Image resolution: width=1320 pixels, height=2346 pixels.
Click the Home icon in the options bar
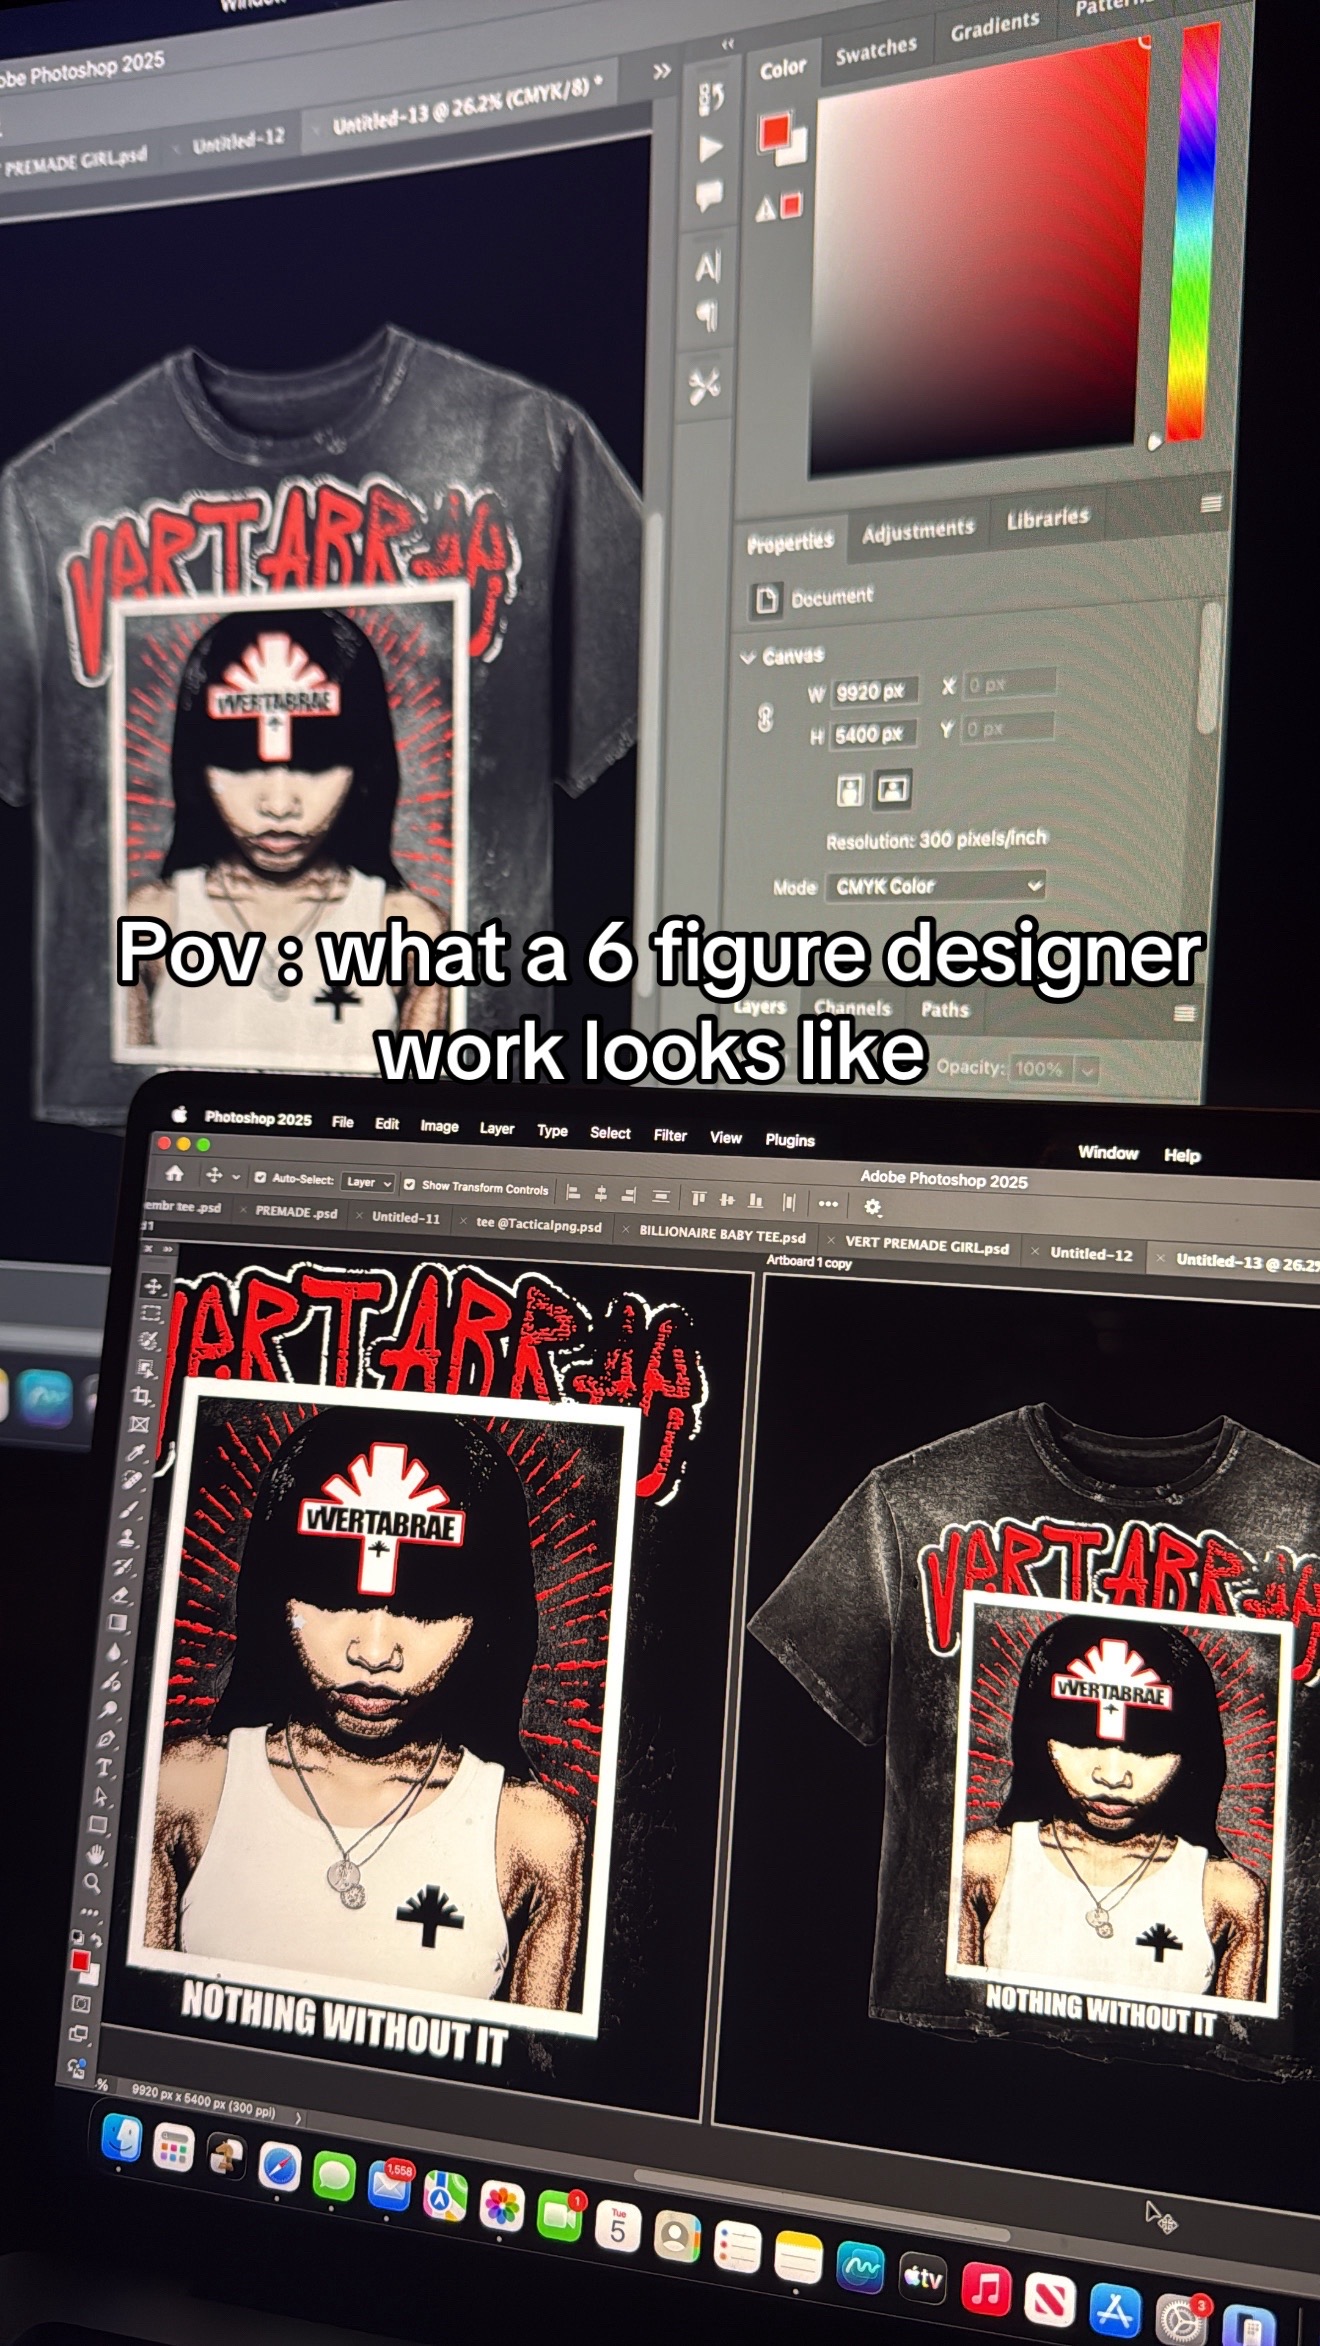(x=175, y=1173)
